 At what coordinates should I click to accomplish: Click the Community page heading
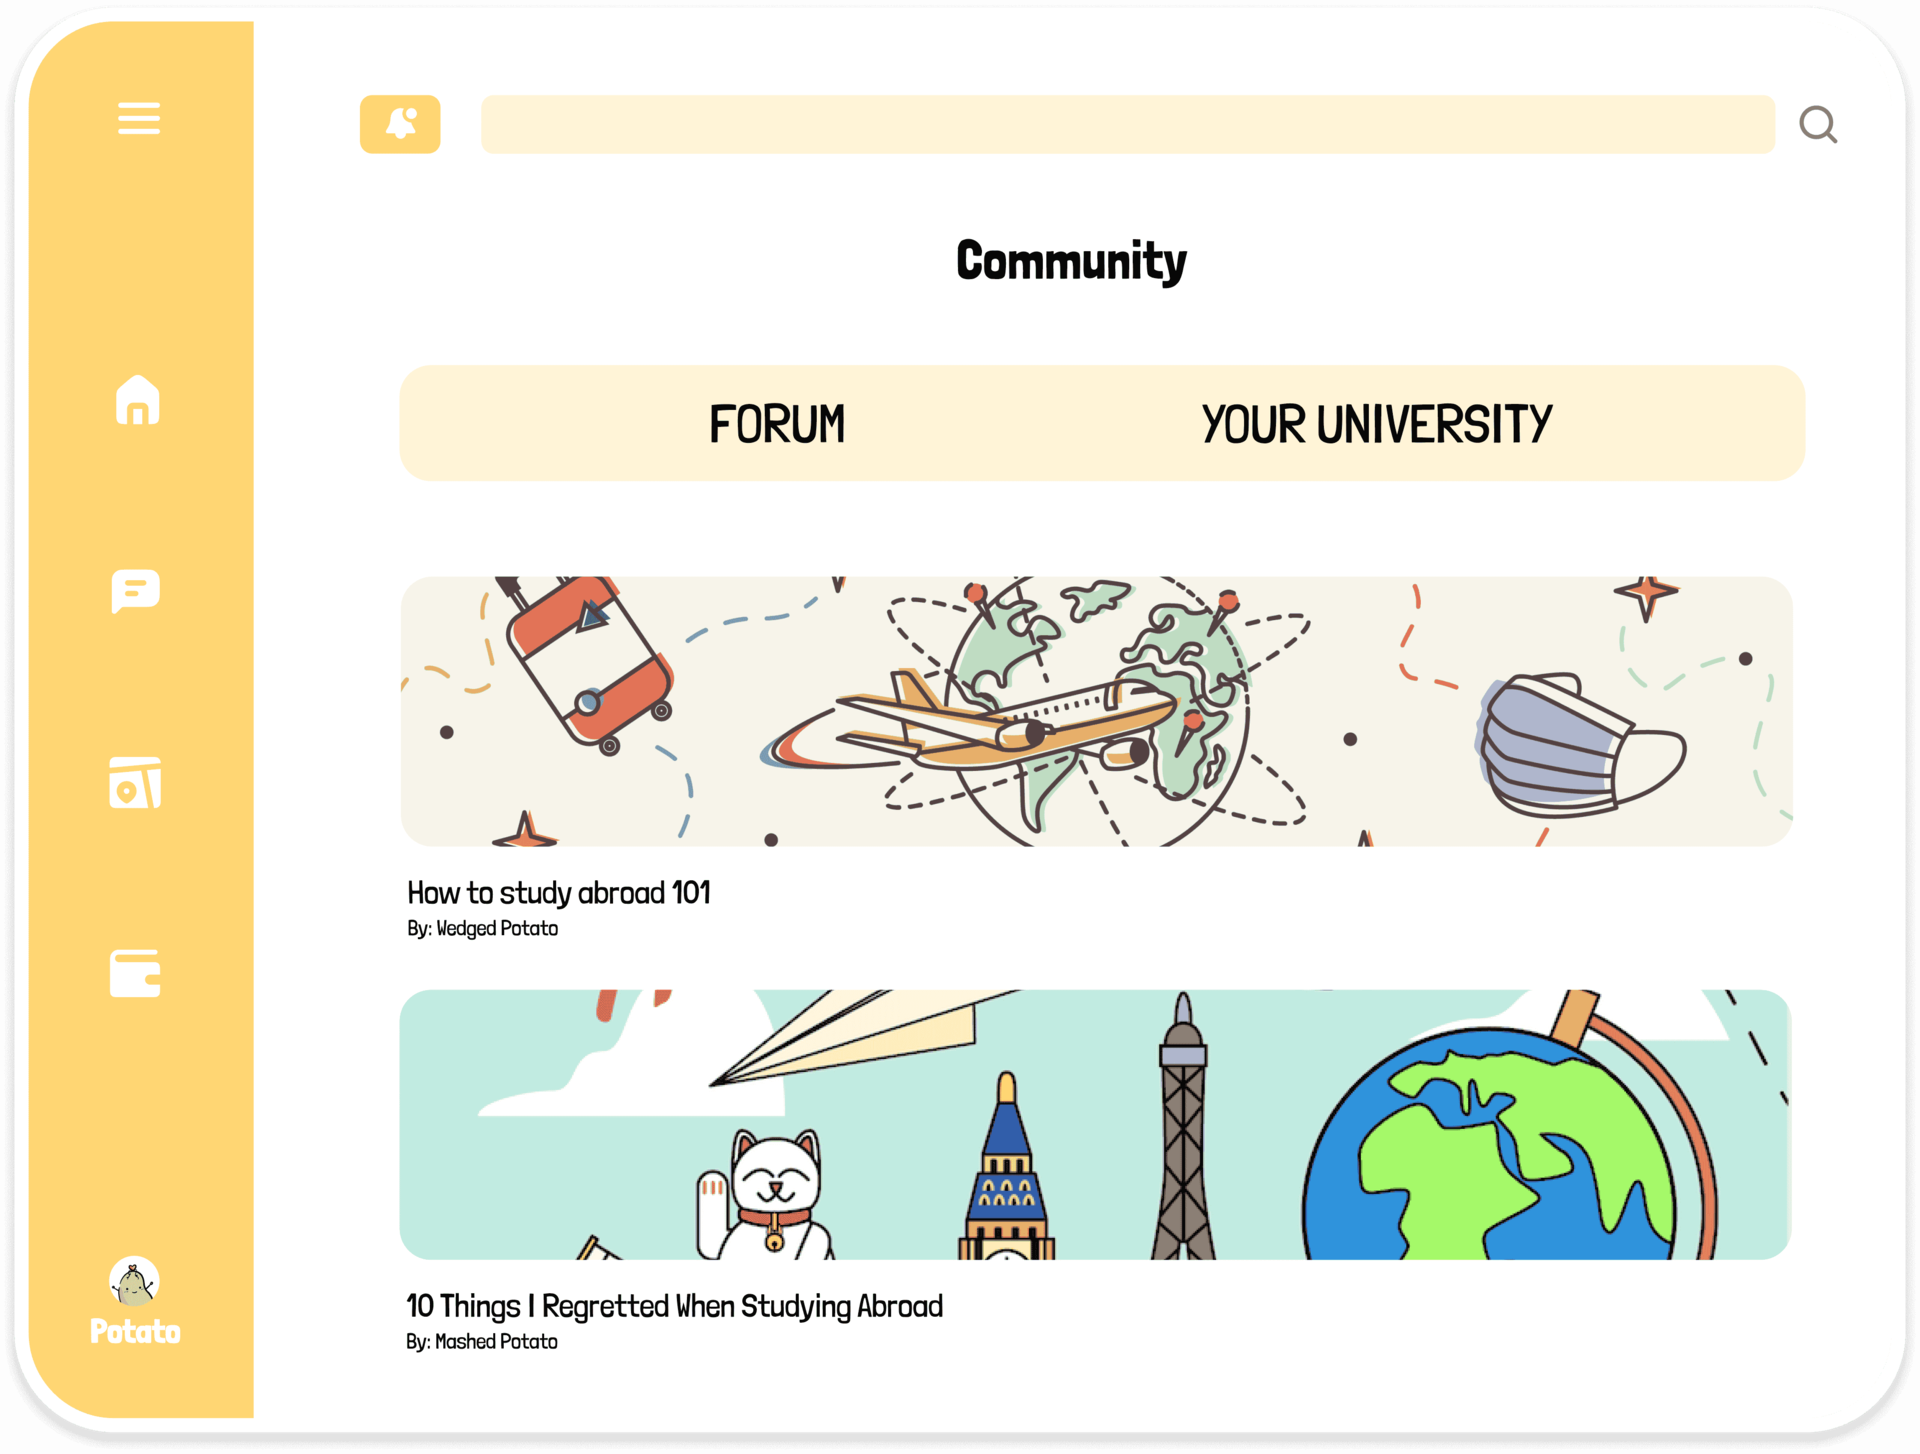[x=1071, y=261]
